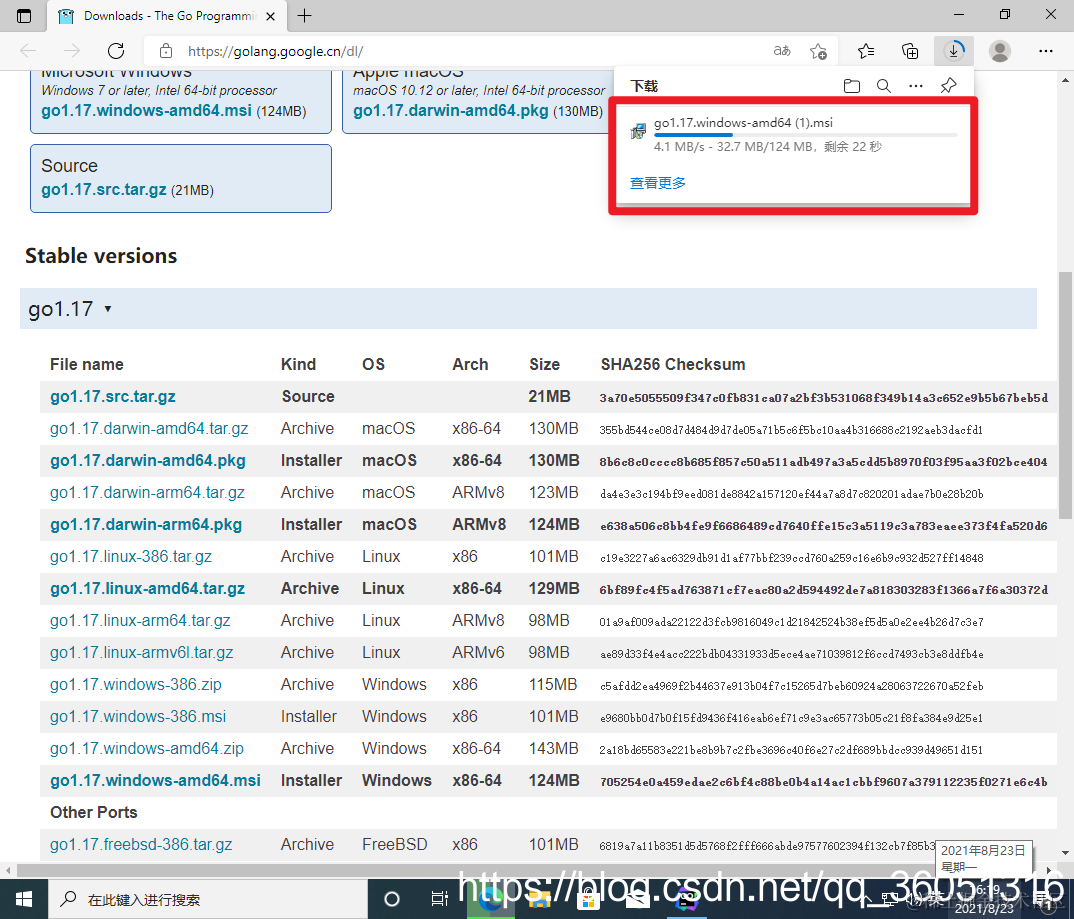Click the 下载 panel title
The width and height of the screenshot is (1074, 919).
pyautogui.click(x=644, y=86)
